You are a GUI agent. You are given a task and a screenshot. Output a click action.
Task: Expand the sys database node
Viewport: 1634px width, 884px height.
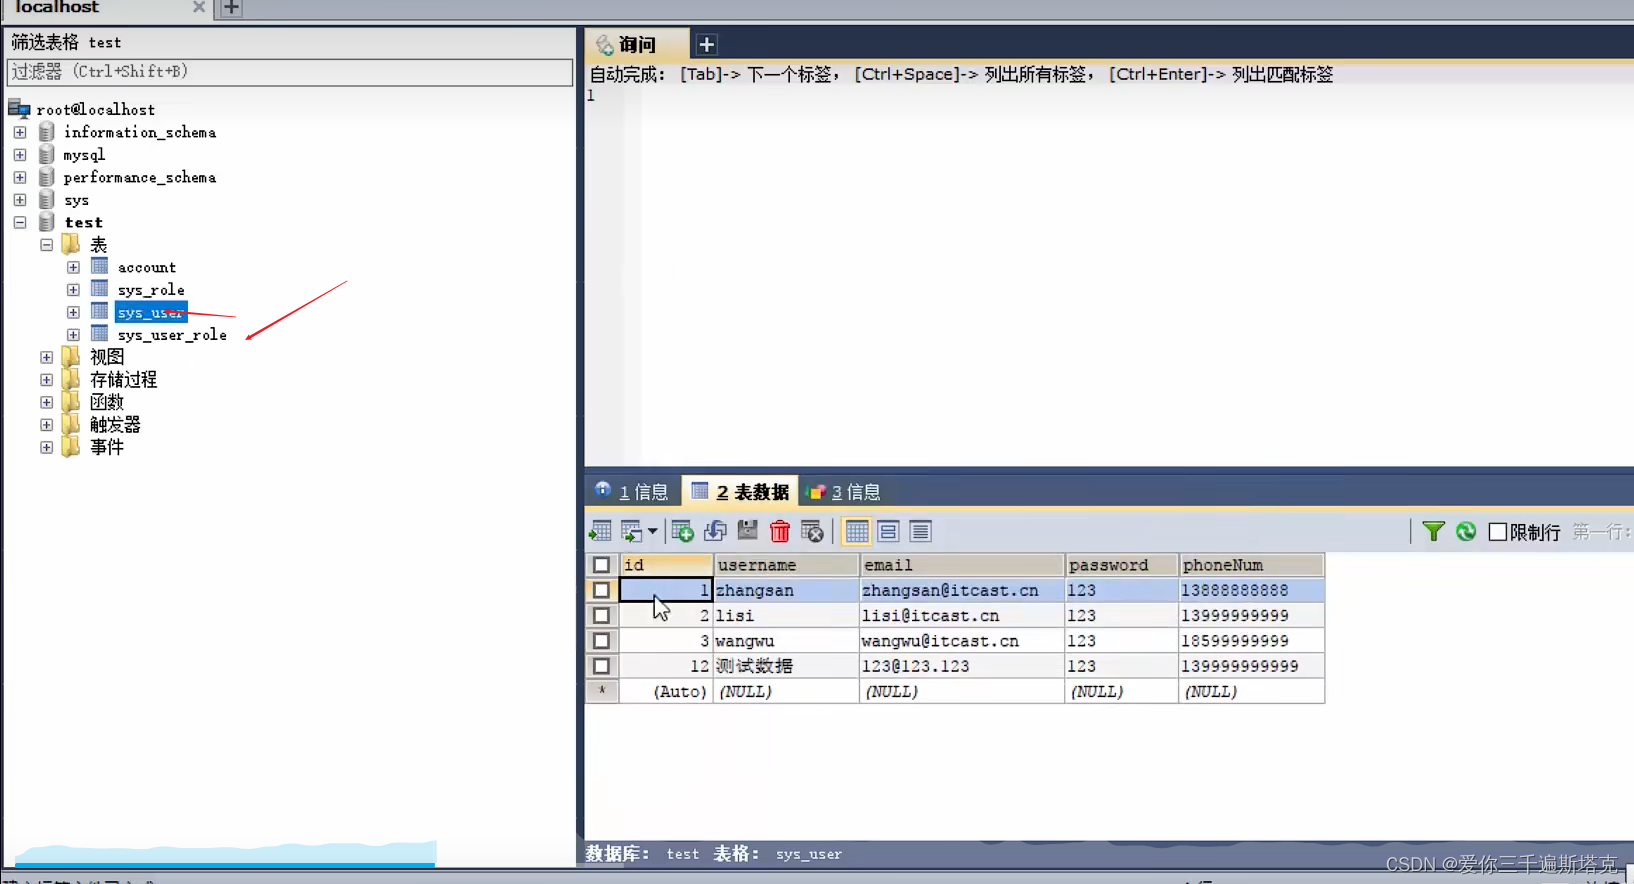click(x=20, y=200)
